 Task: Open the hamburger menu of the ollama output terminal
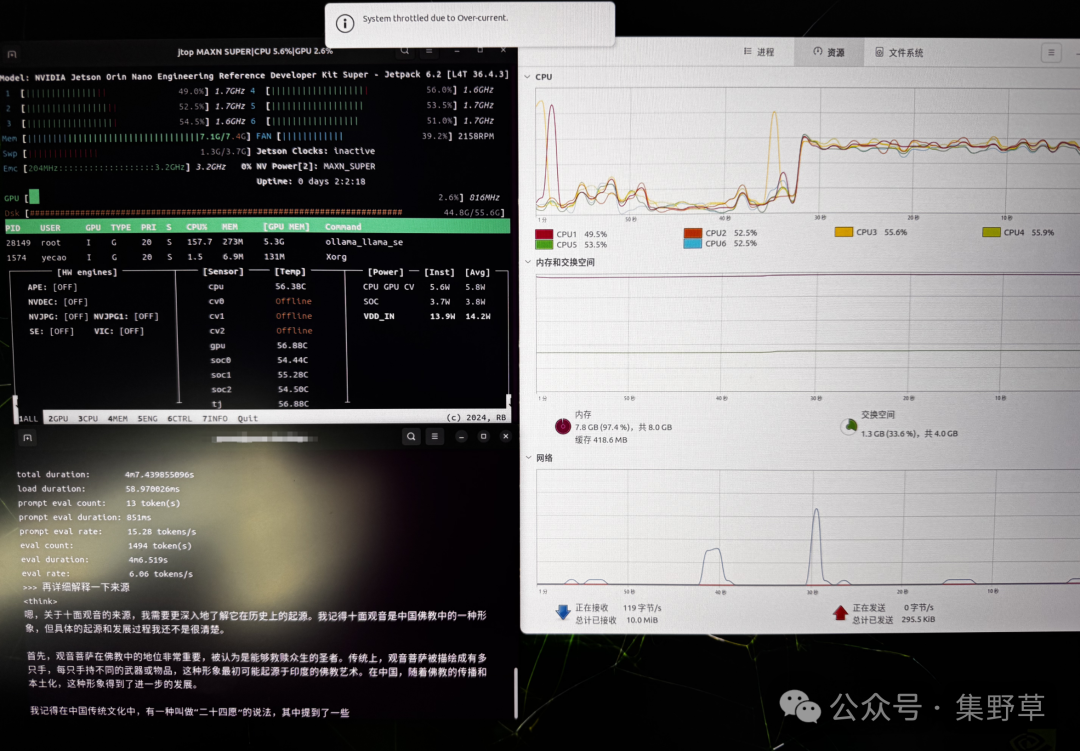[435, 436]
